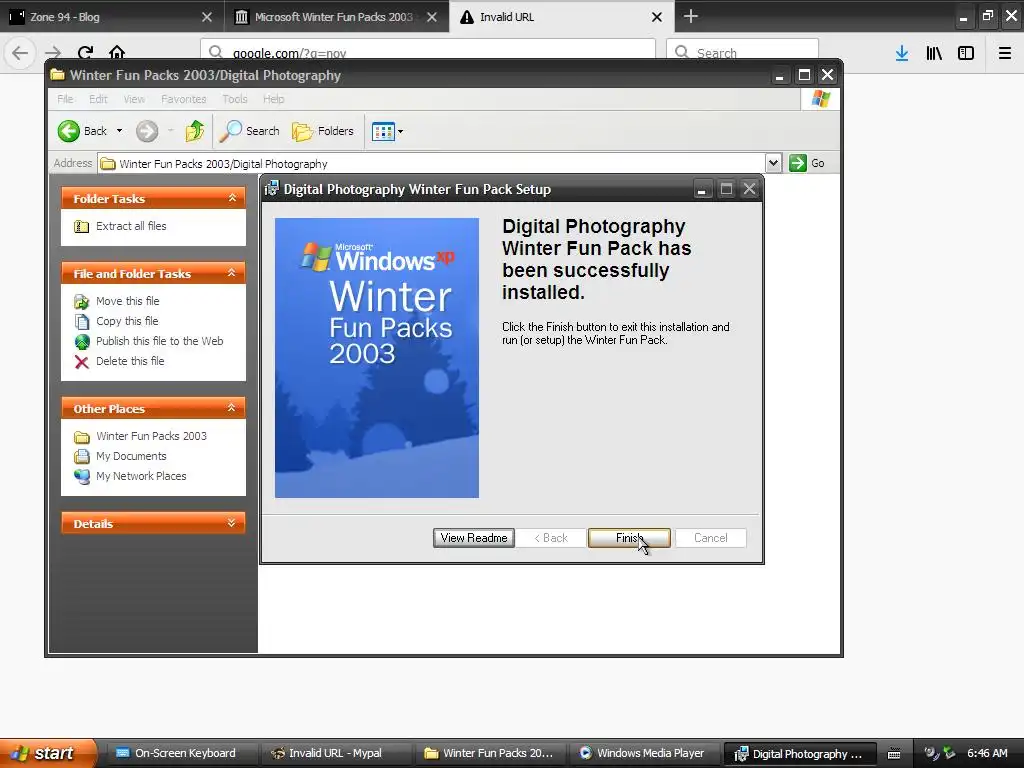Click the keyboard icon in system tray
Image resolution: width=1024 pixels, height=768 pixels.
click(894, 754)
